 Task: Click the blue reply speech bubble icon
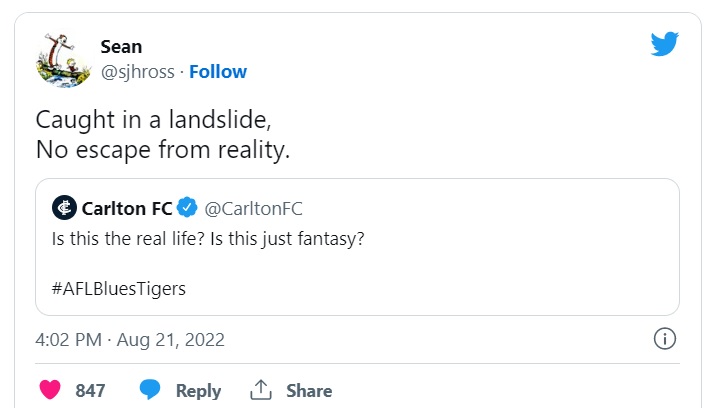point(150,390)
